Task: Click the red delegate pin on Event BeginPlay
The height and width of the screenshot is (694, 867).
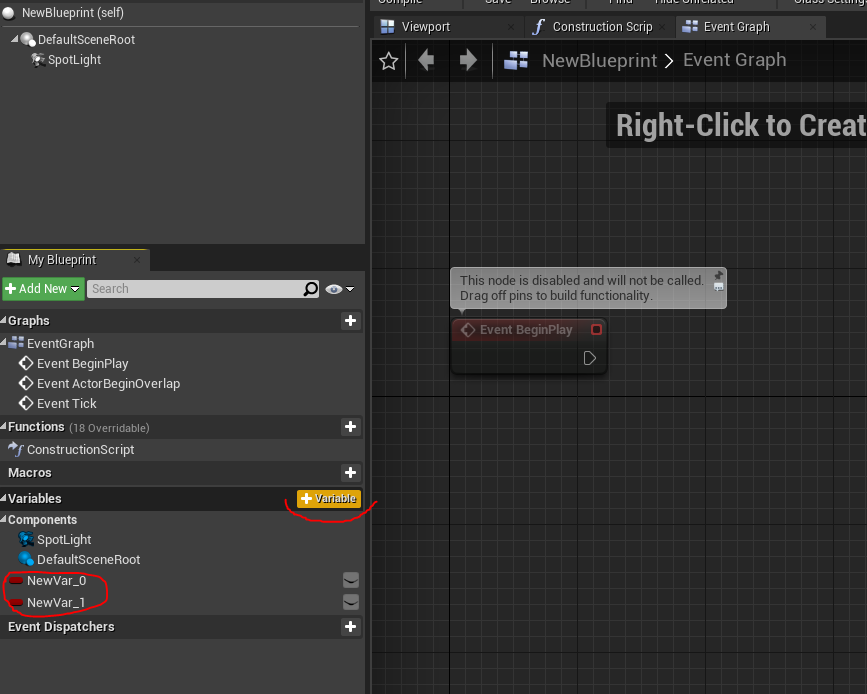Action: tap(596, 330)
